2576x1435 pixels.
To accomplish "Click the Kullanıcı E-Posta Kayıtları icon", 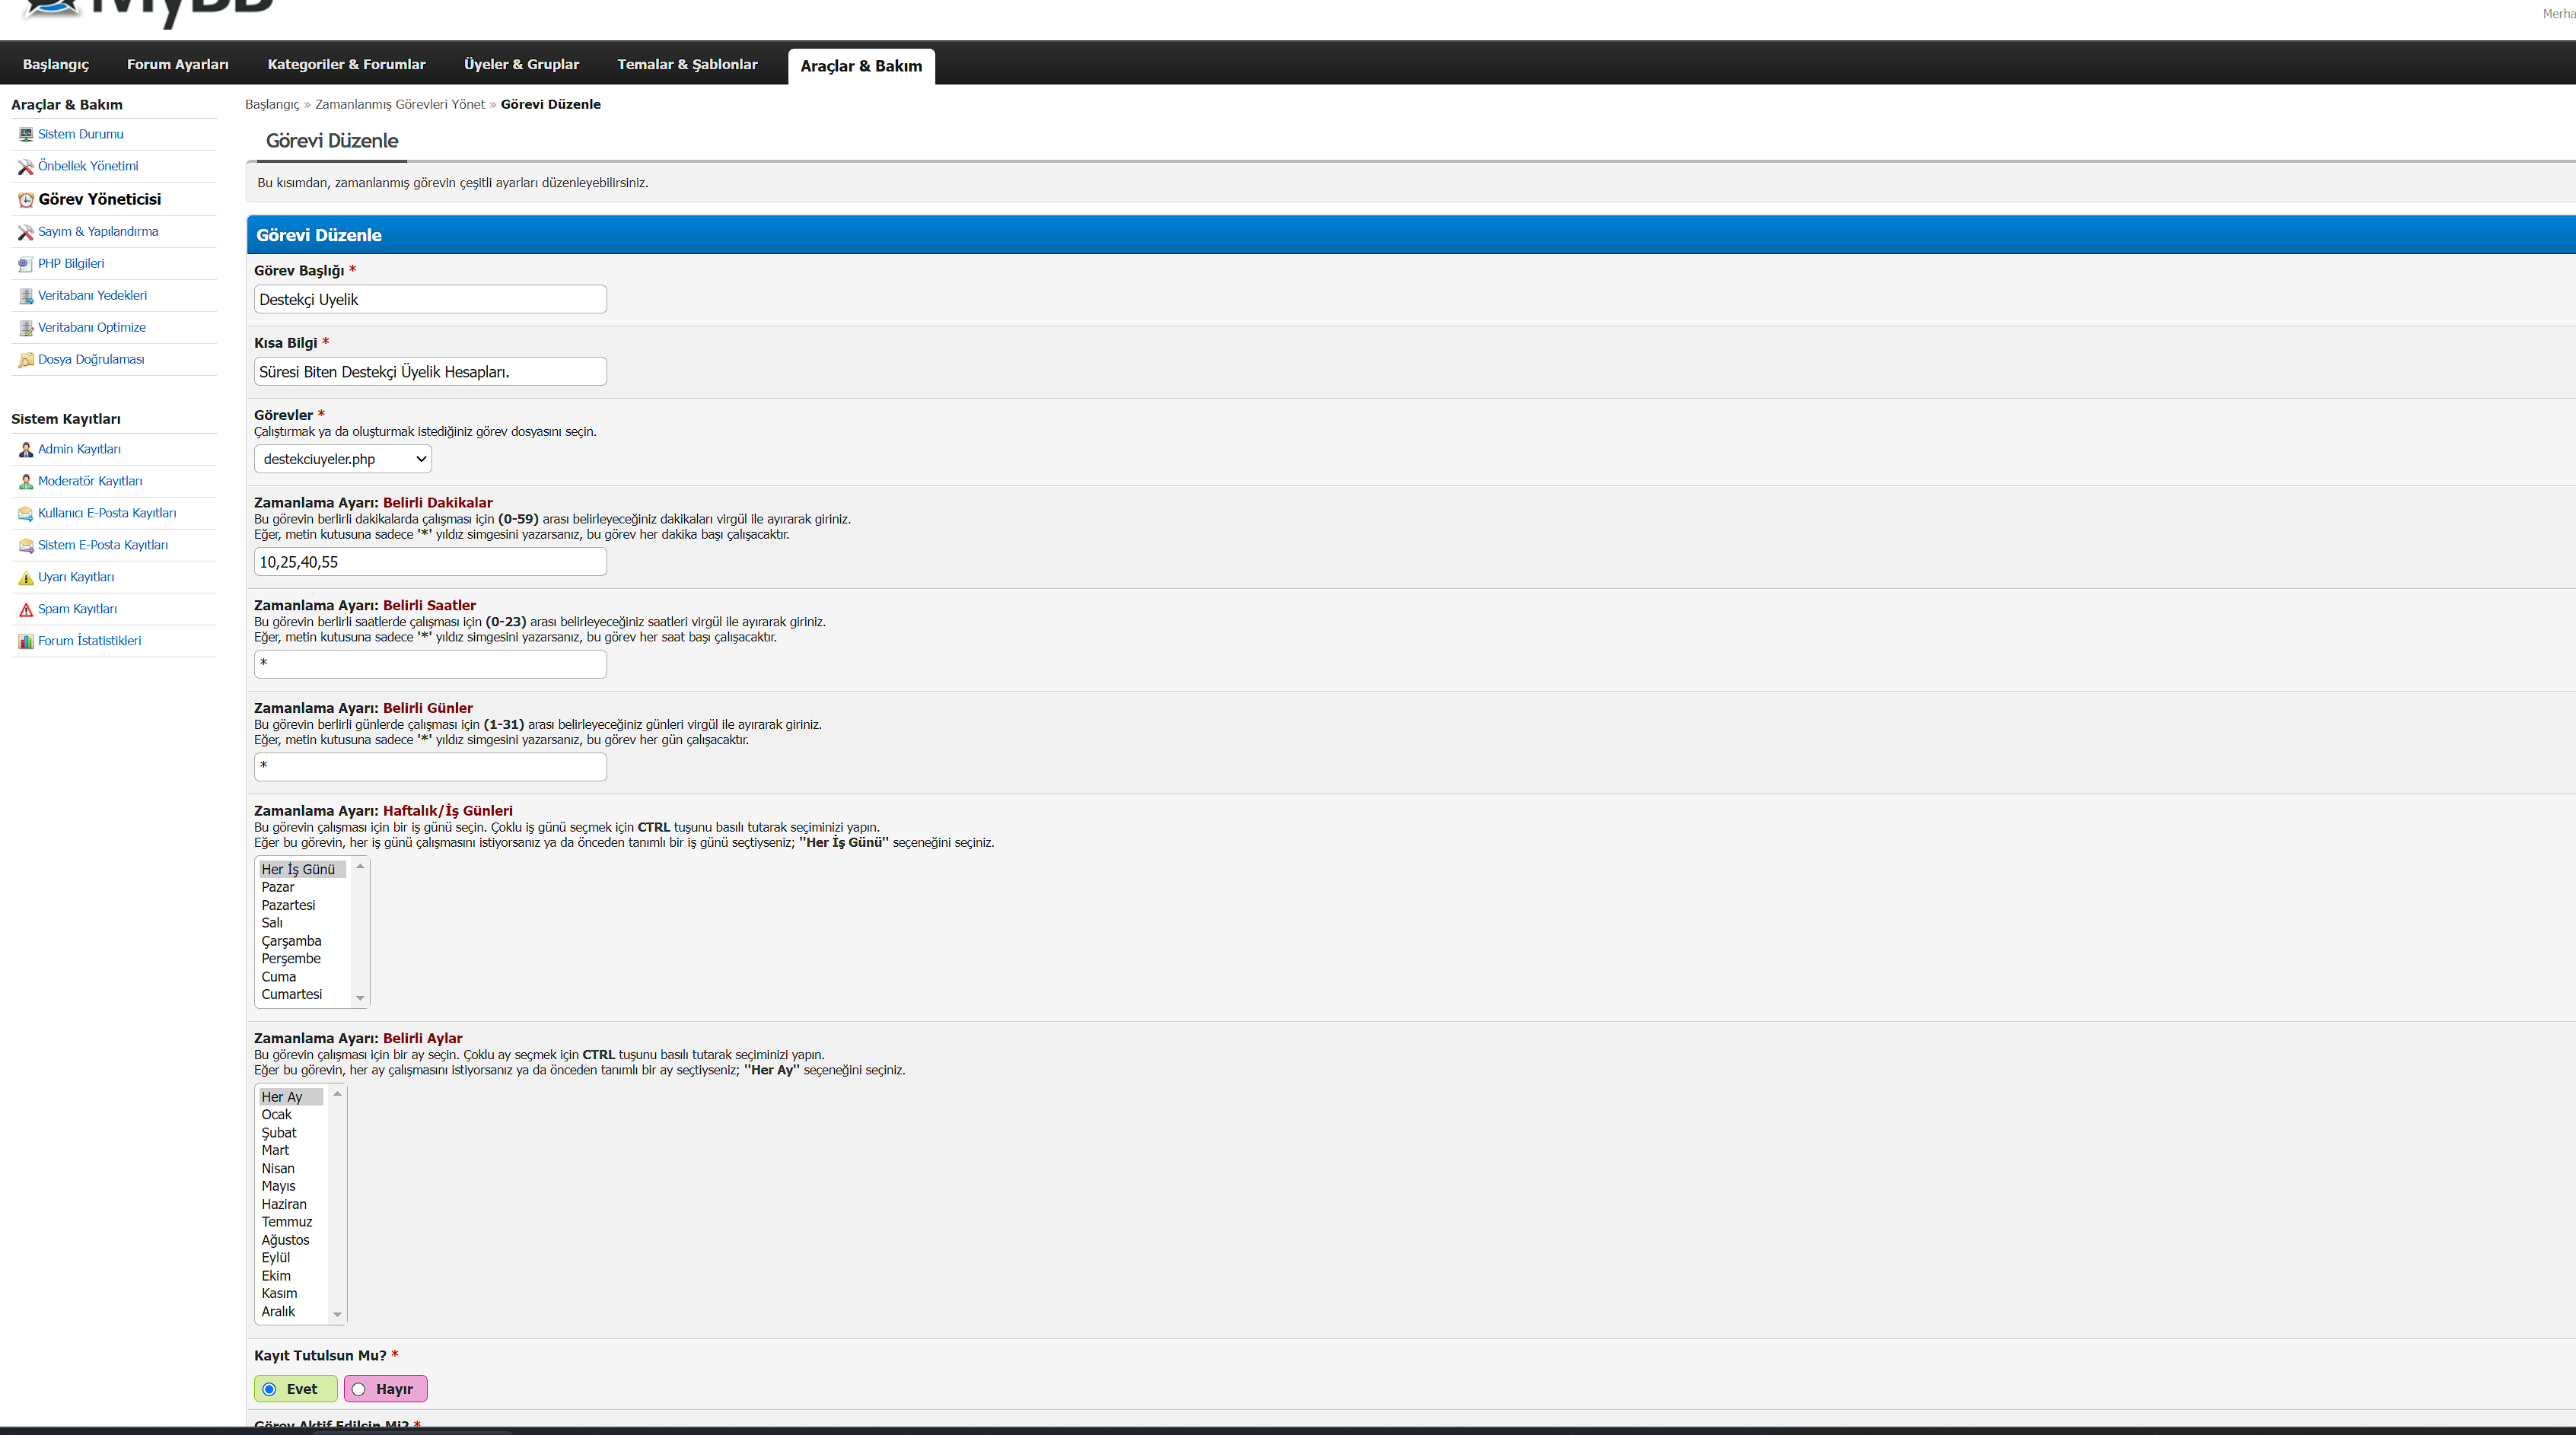I will 26,514.
